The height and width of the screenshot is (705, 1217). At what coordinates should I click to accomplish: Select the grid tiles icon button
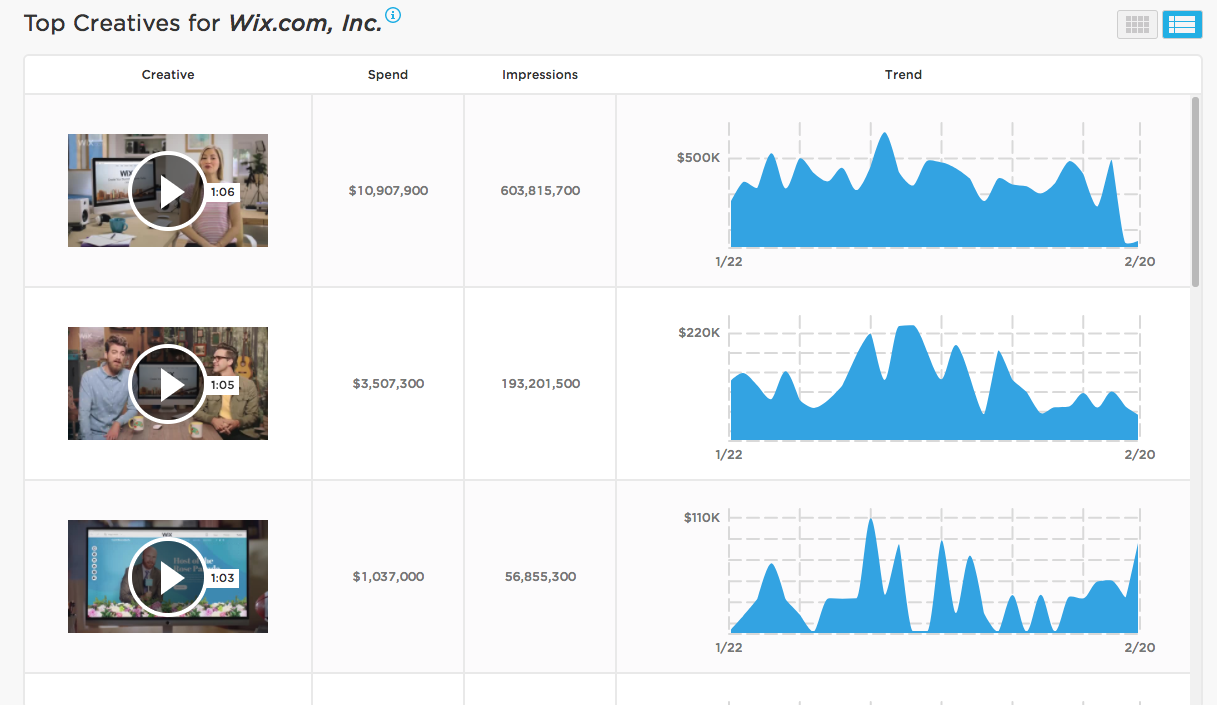pyautogui.click(x=1137, y=24)
